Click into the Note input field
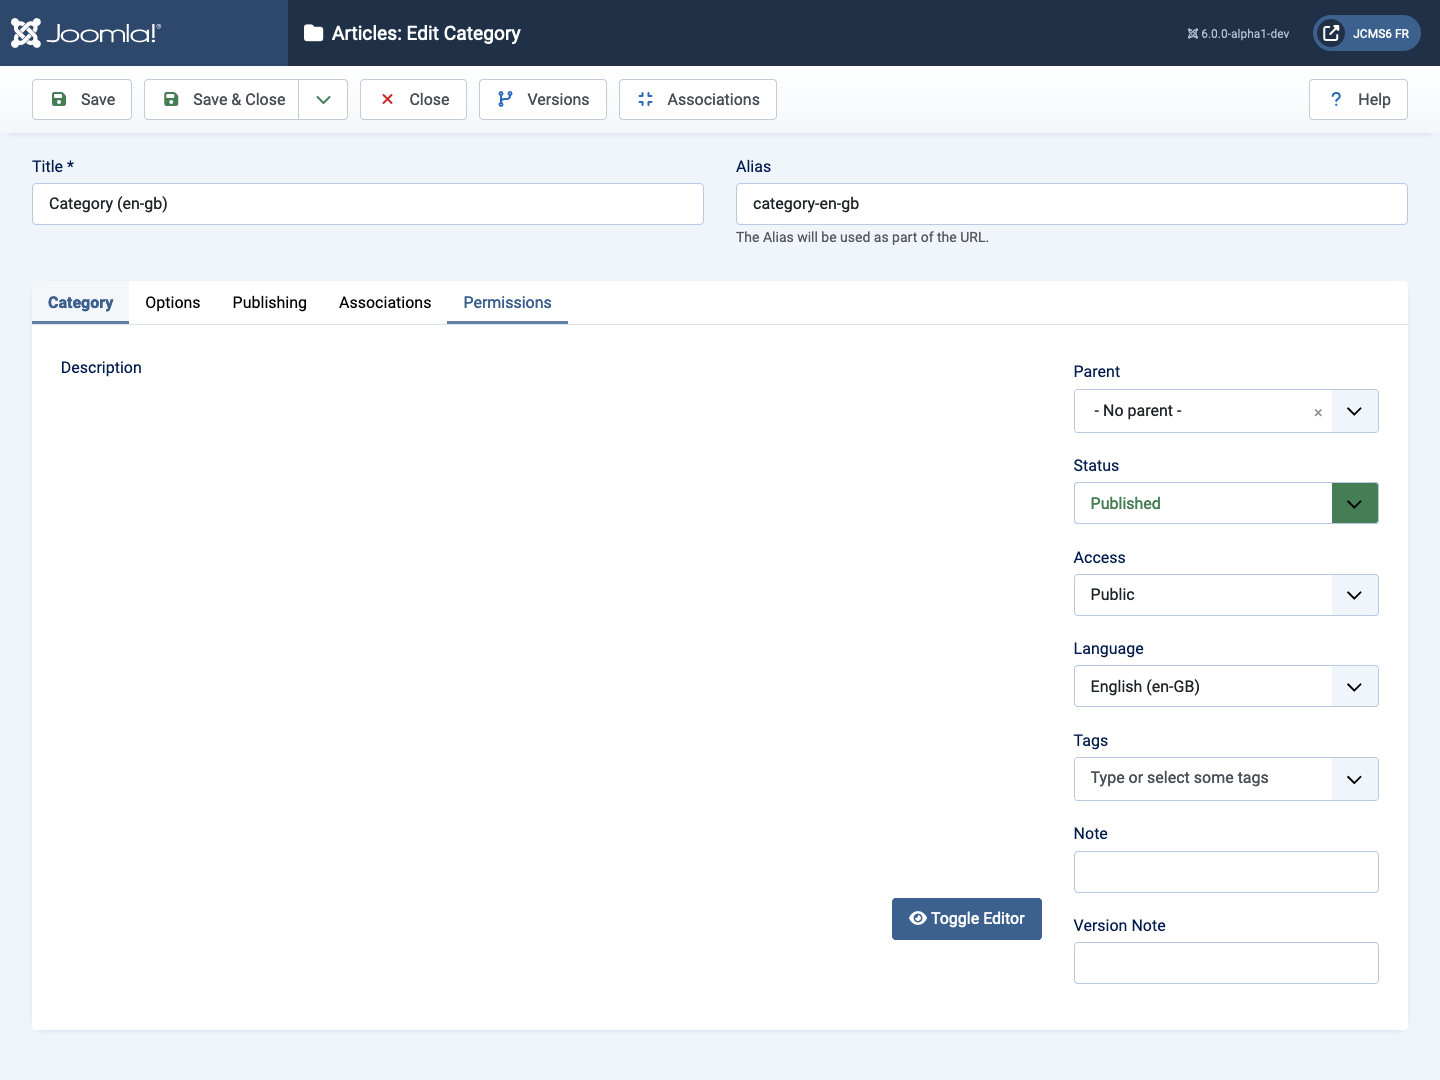Image resolution: width=1440 pixels, height=1080 pixels. (x=1226, y=872)
